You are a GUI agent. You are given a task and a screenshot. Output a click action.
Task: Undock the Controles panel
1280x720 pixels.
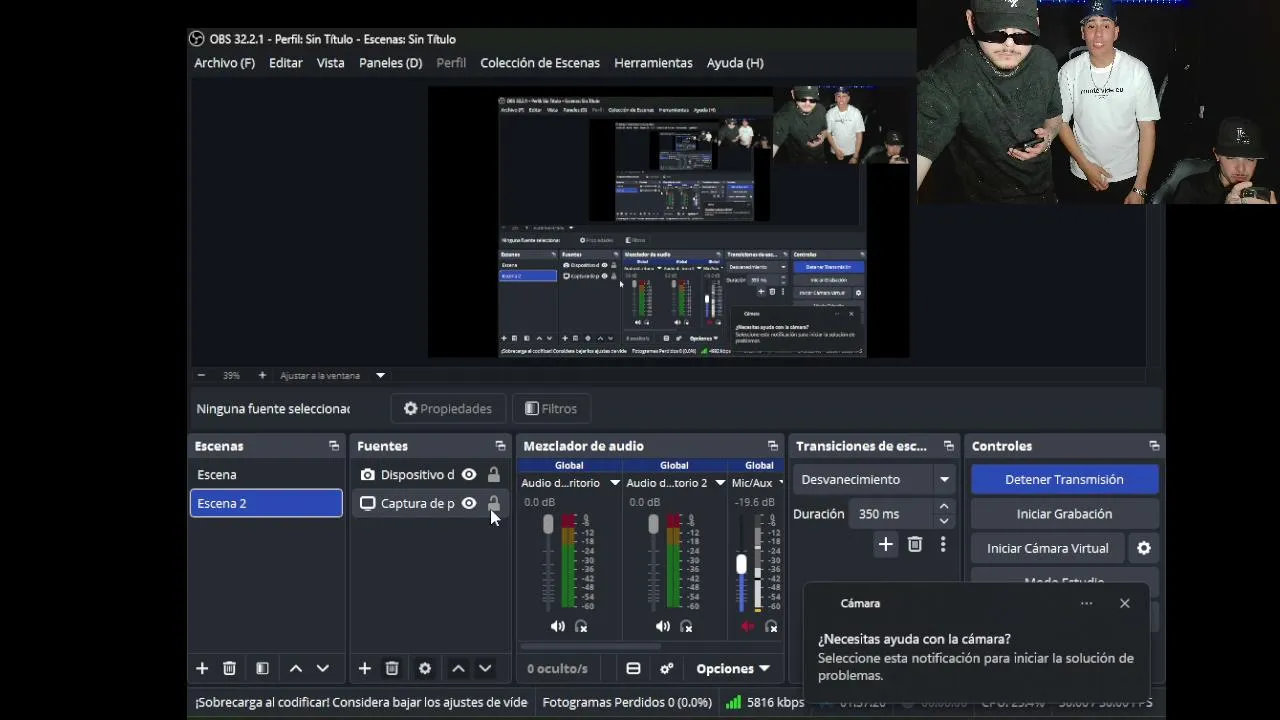1154,446
